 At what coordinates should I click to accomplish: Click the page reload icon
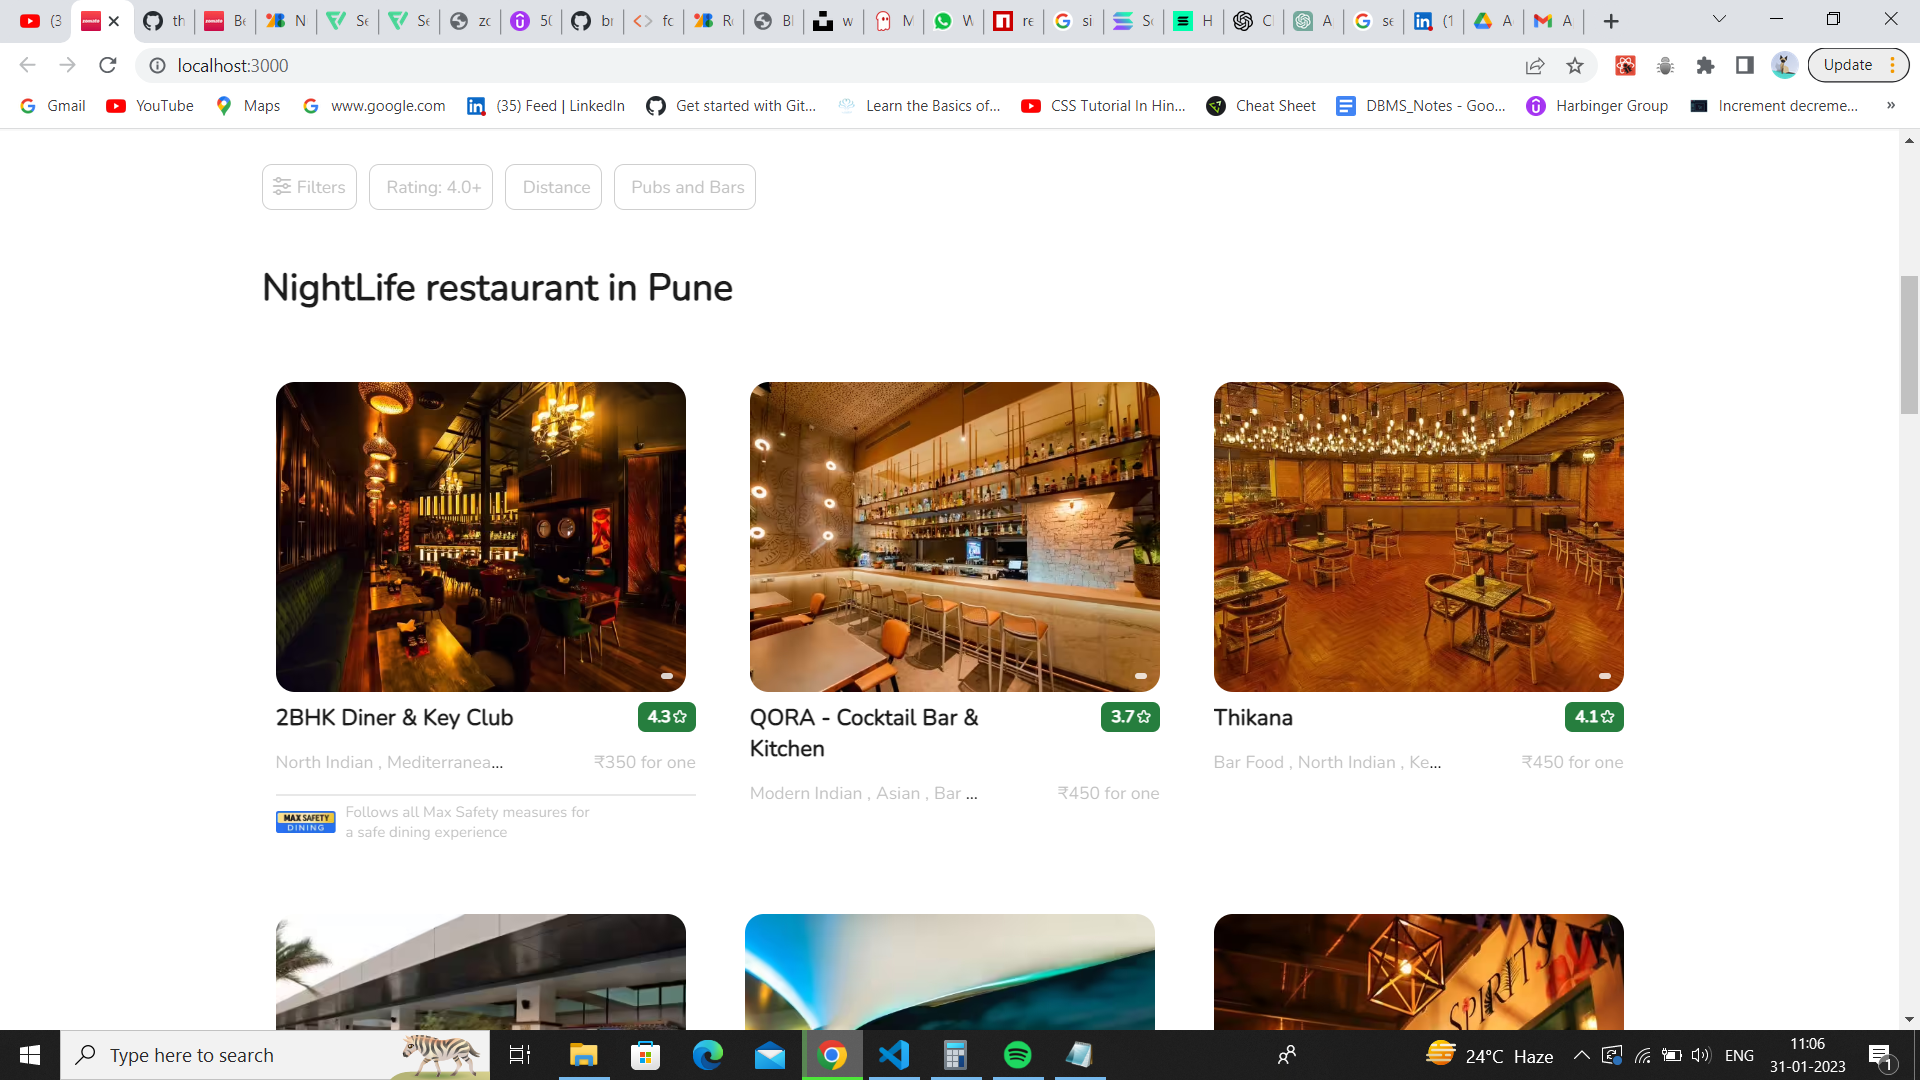tap(108, 65)
